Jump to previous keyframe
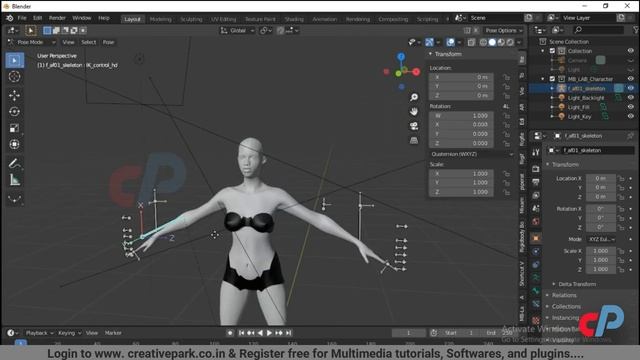This screenshot has width=640, height=360. pos(251,333)
